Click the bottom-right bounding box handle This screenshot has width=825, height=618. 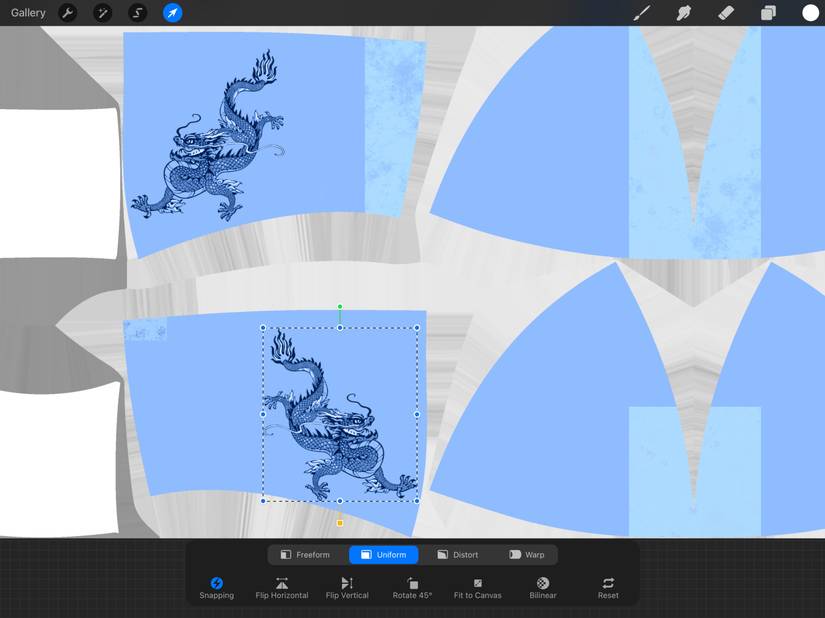(417, 501)
